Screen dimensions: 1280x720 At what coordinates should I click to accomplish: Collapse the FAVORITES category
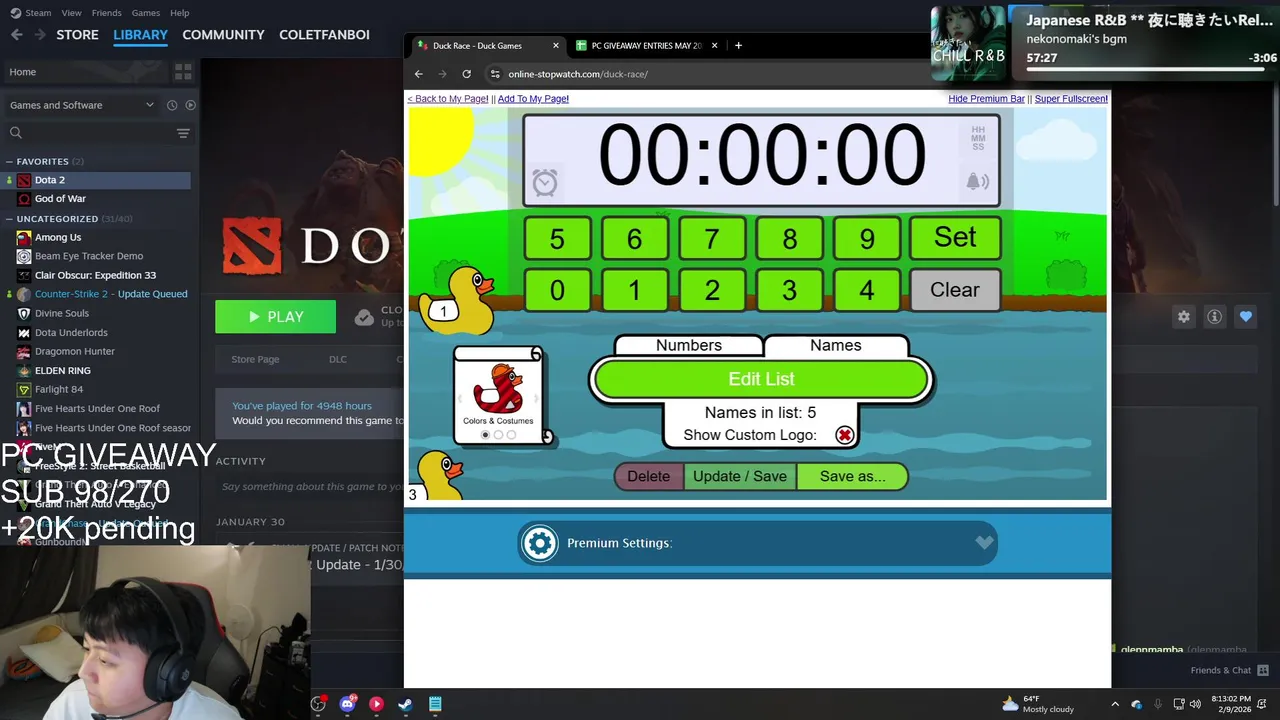(9, 161)
